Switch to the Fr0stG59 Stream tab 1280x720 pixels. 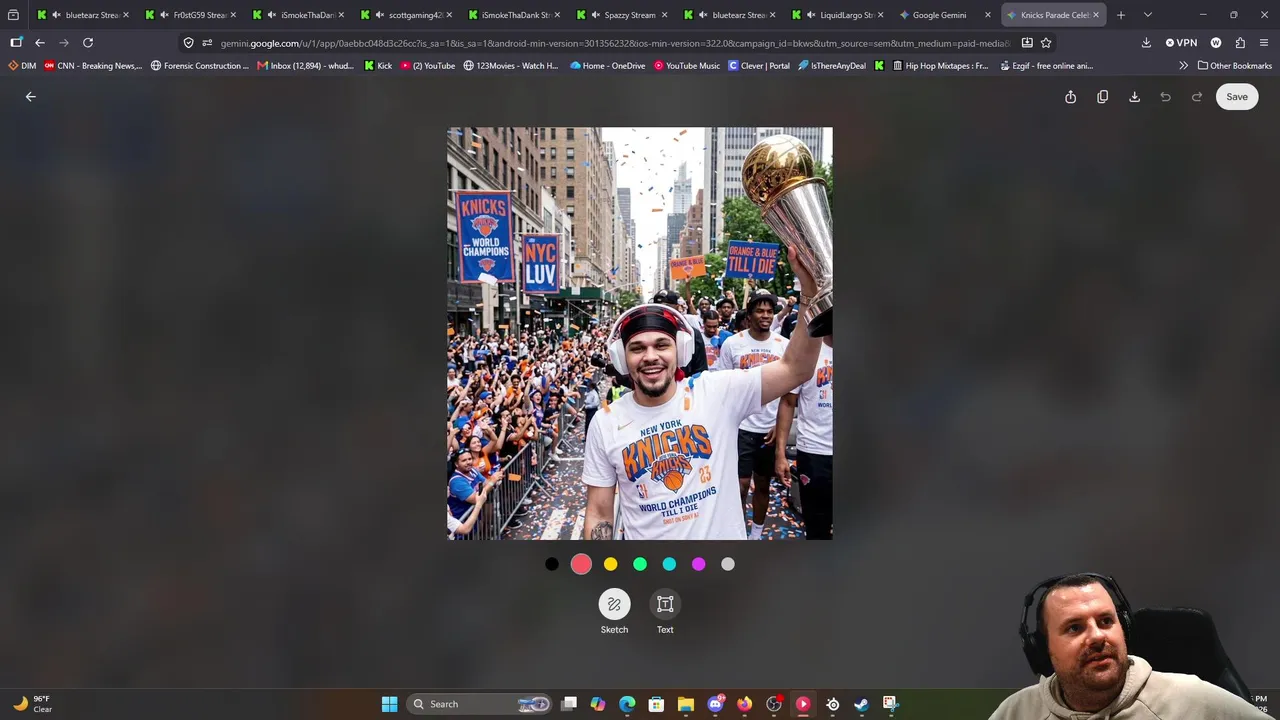pos(190,15)
